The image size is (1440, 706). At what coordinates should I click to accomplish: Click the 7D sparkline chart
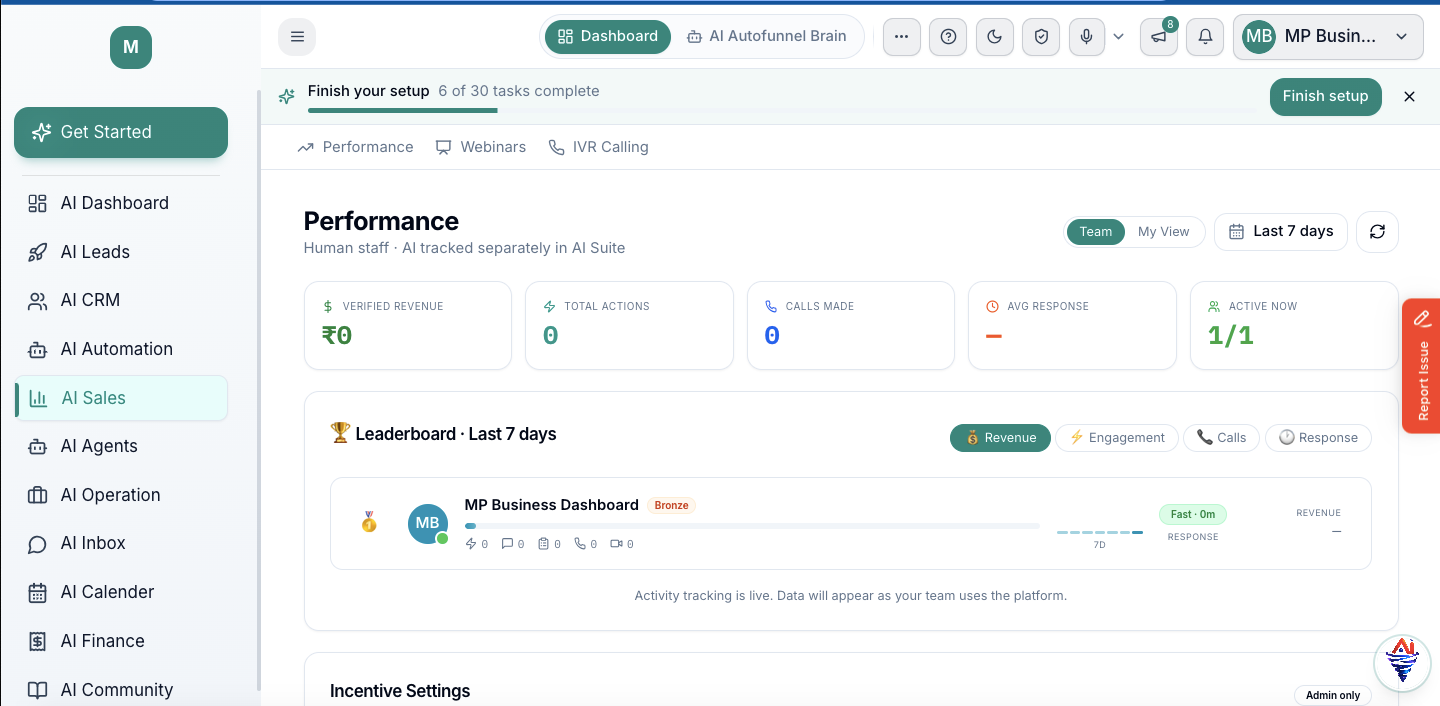point(1100,533)
